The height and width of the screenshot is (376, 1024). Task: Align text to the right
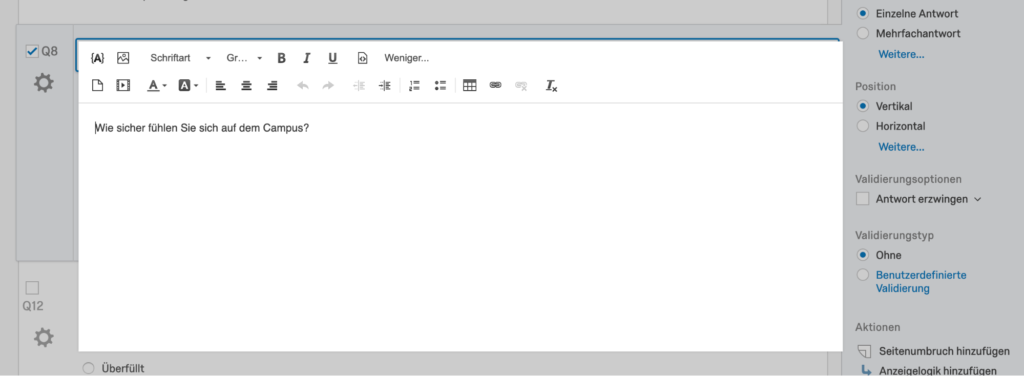(272, 86)
